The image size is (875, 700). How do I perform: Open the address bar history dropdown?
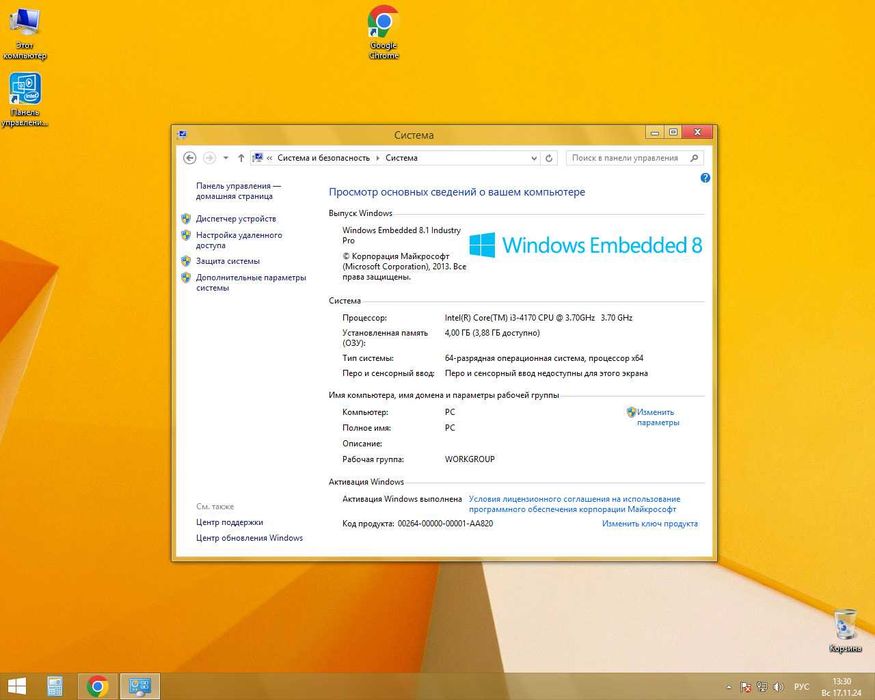[x=534, y=158]
